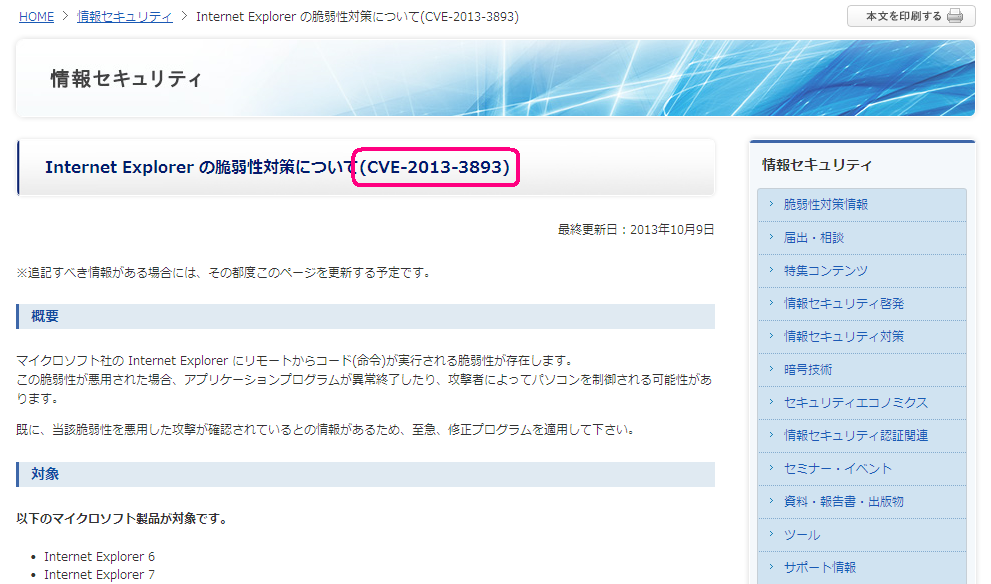Click the chevron beside ツール

[772, 533]
